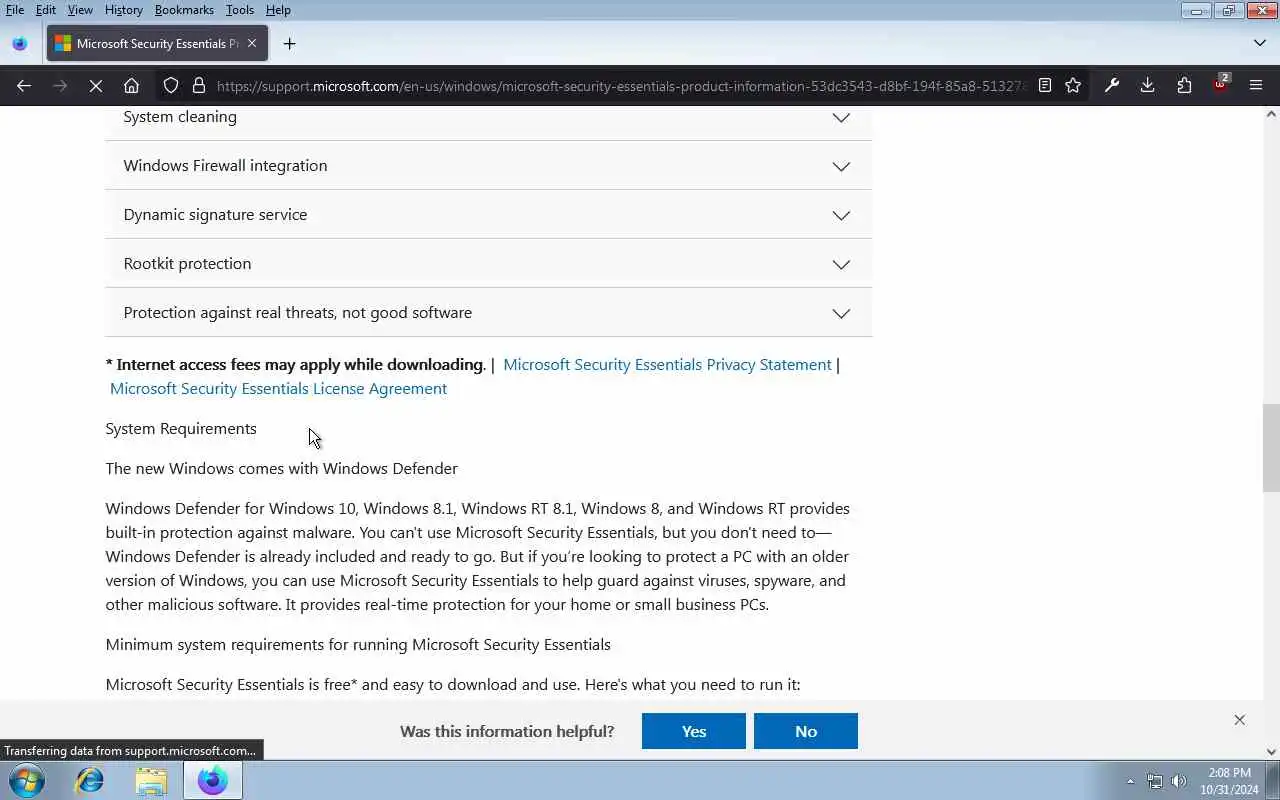The height and width of the screenshot is (800, 1280).
Task: Open the Downloads panel
Action: coord(1147,86)
